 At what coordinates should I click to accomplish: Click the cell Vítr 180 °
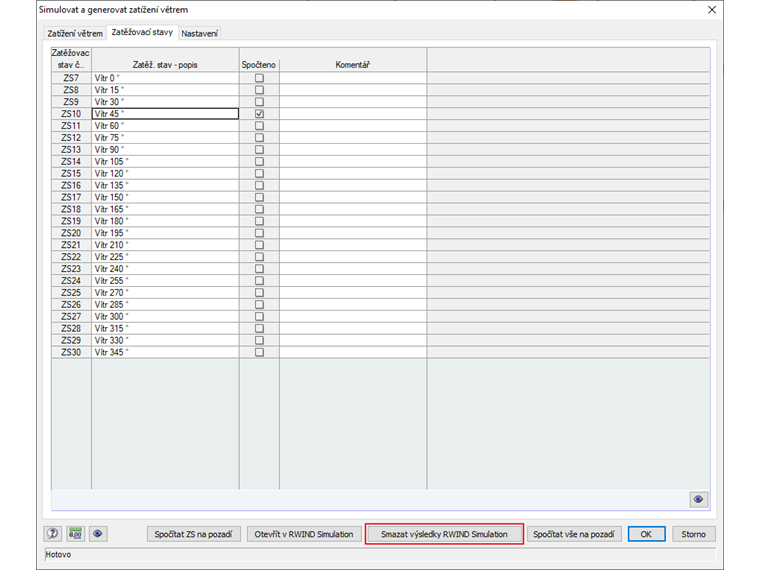pos(165,221)
